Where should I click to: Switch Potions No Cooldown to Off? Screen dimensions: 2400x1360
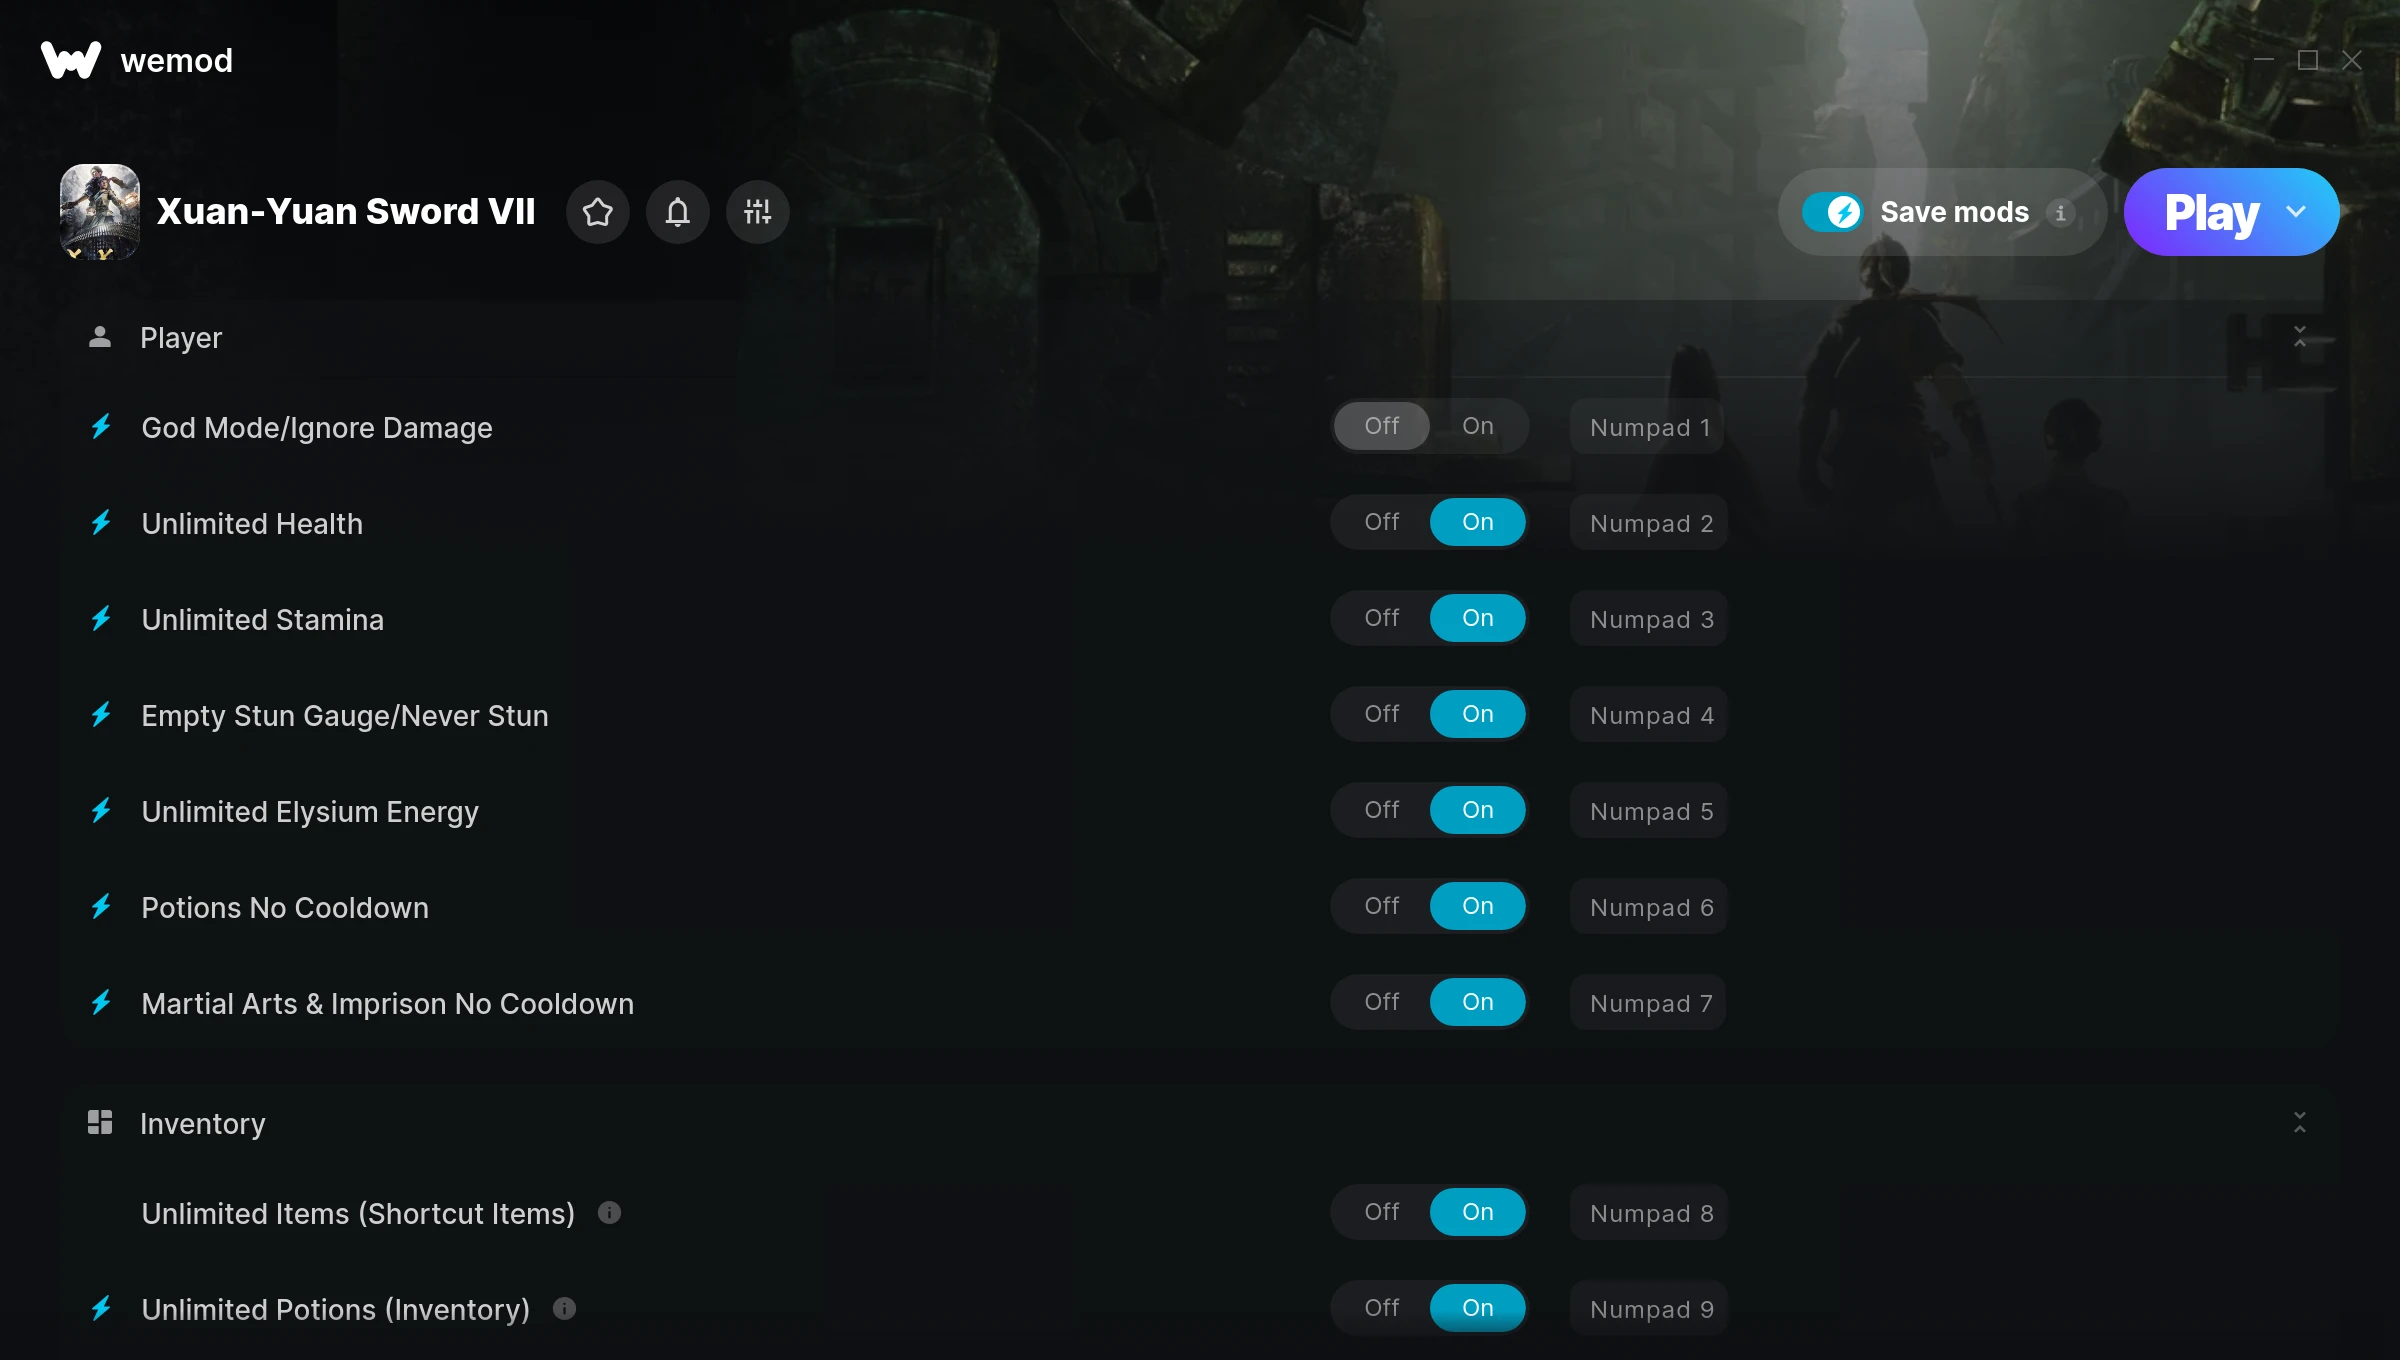point(1381,906)
